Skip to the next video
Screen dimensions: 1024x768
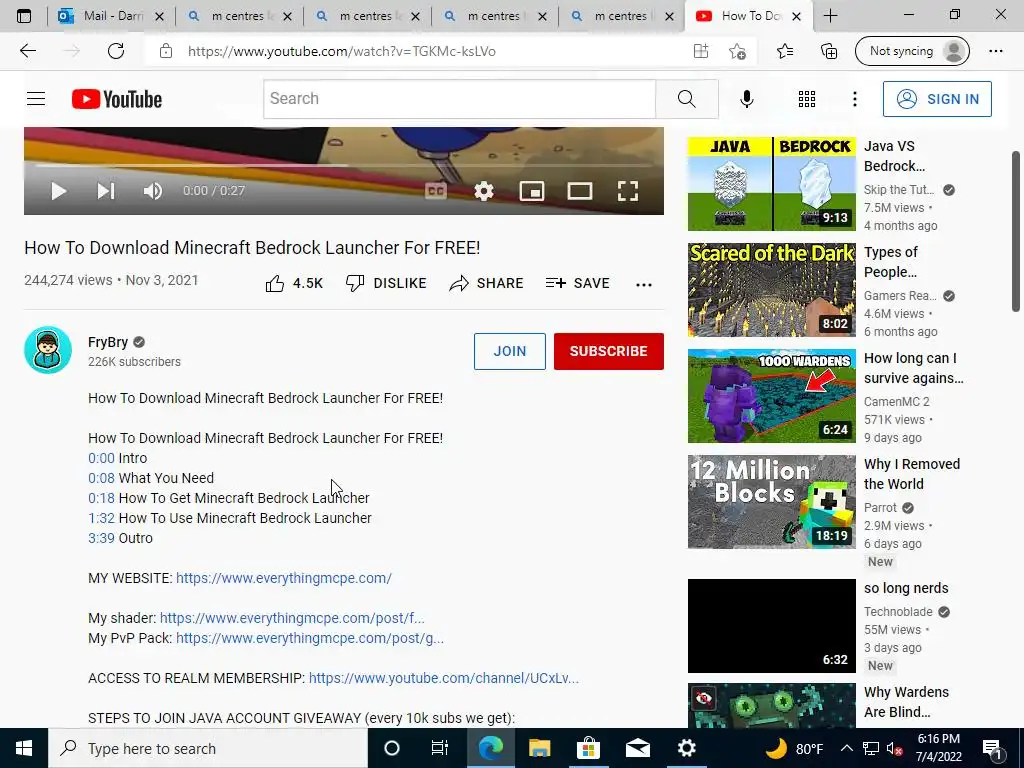click(106, 191)
